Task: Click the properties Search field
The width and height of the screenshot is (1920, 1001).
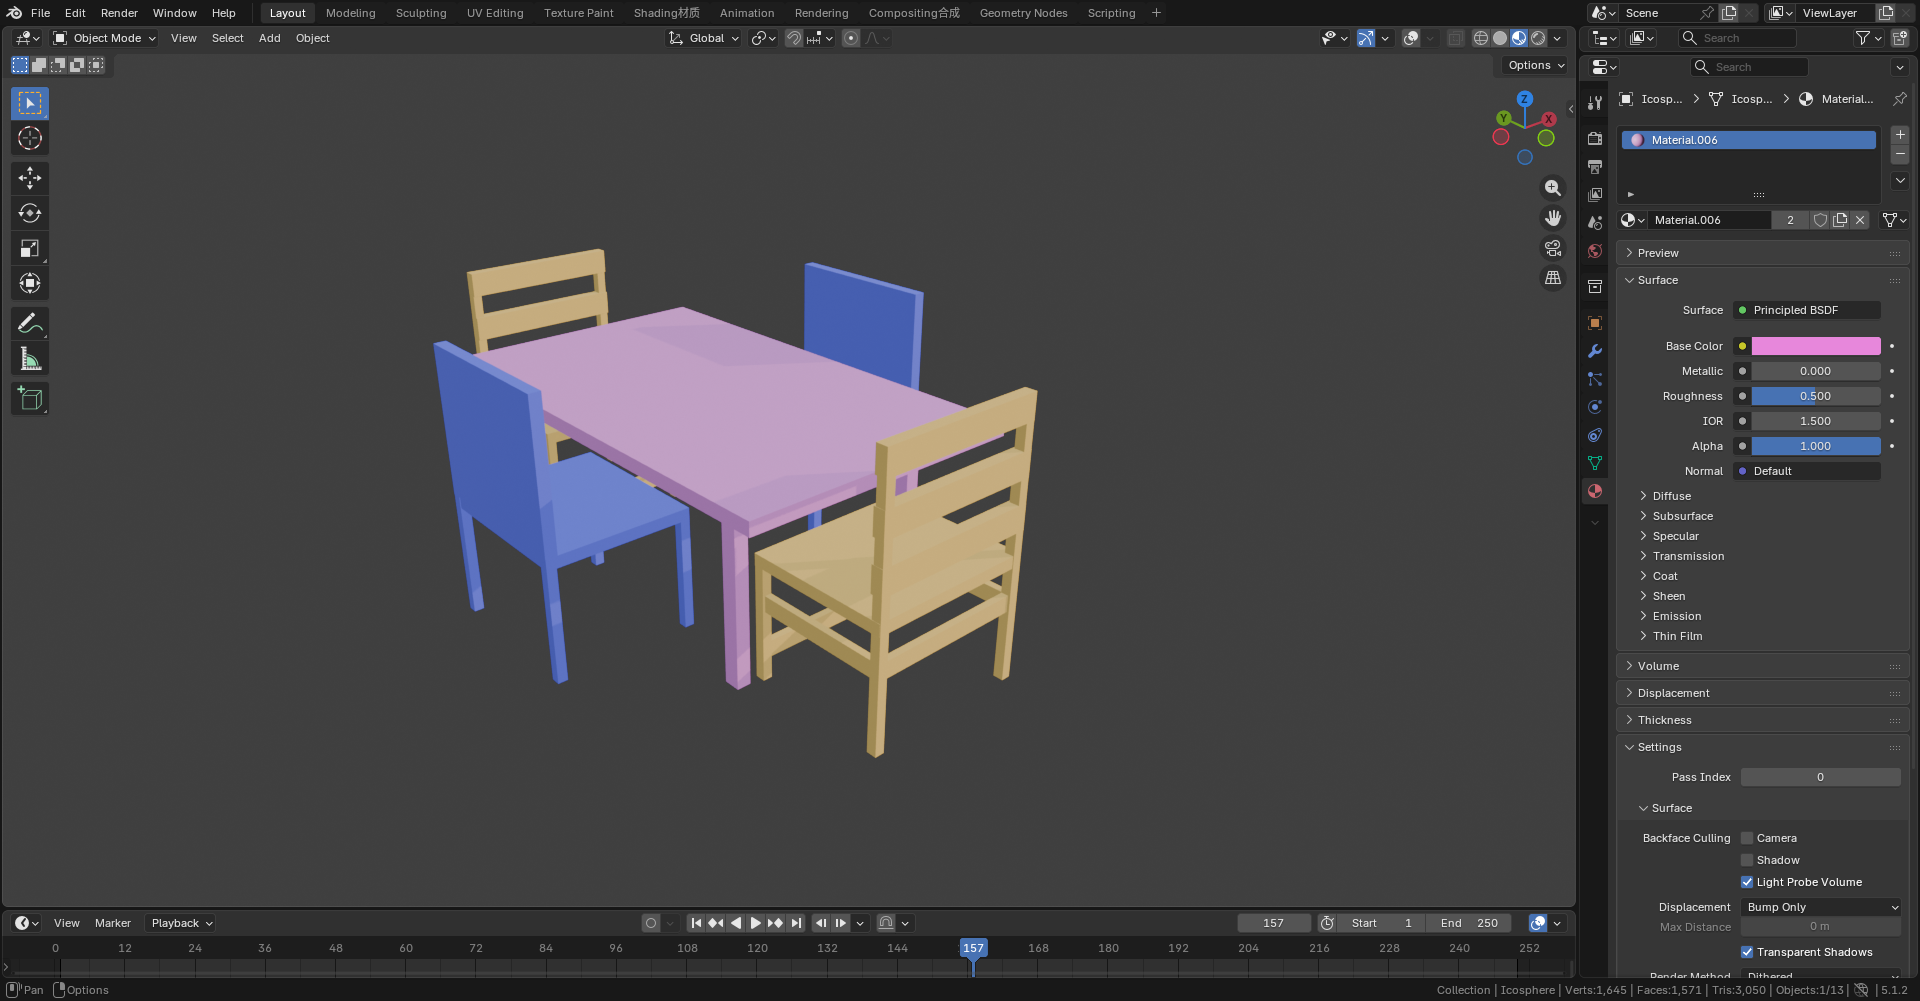Action: click(1749, 67)
